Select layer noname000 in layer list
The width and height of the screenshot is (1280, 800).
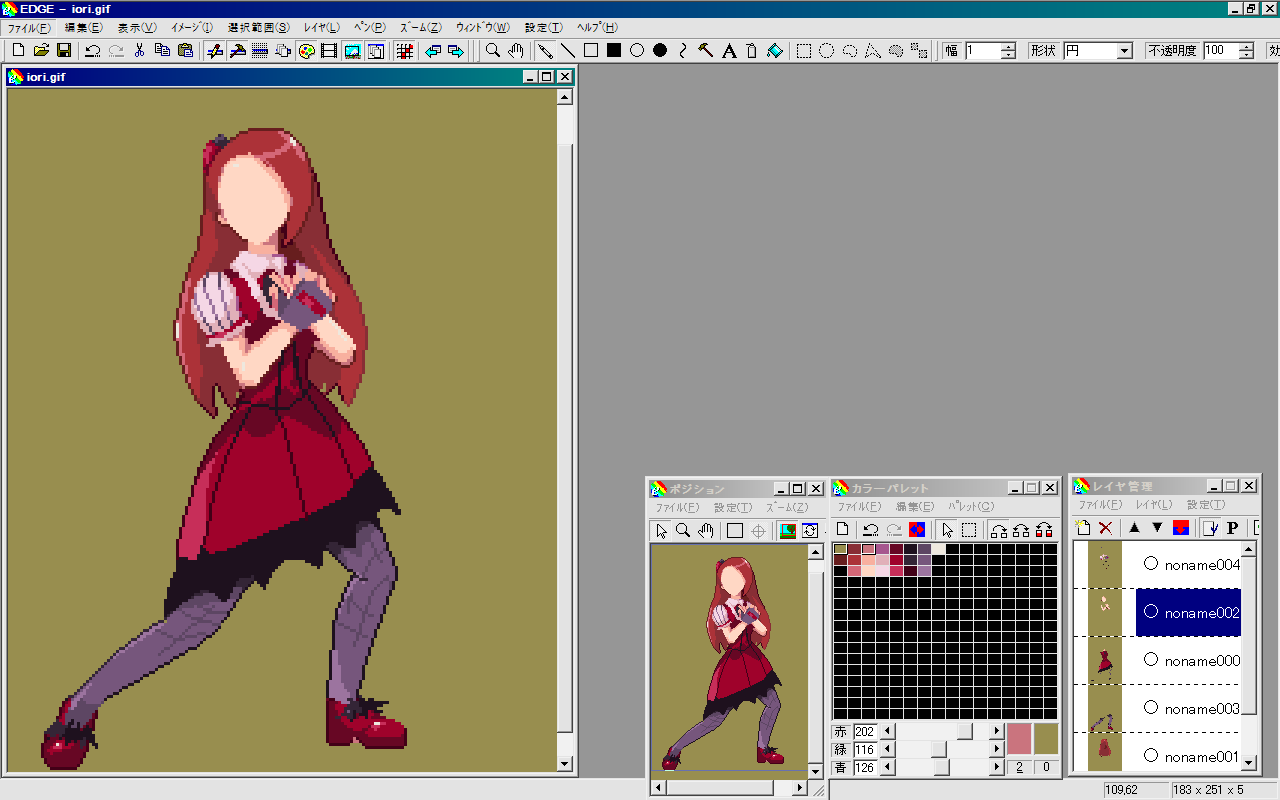click(x=1201, y=661)
